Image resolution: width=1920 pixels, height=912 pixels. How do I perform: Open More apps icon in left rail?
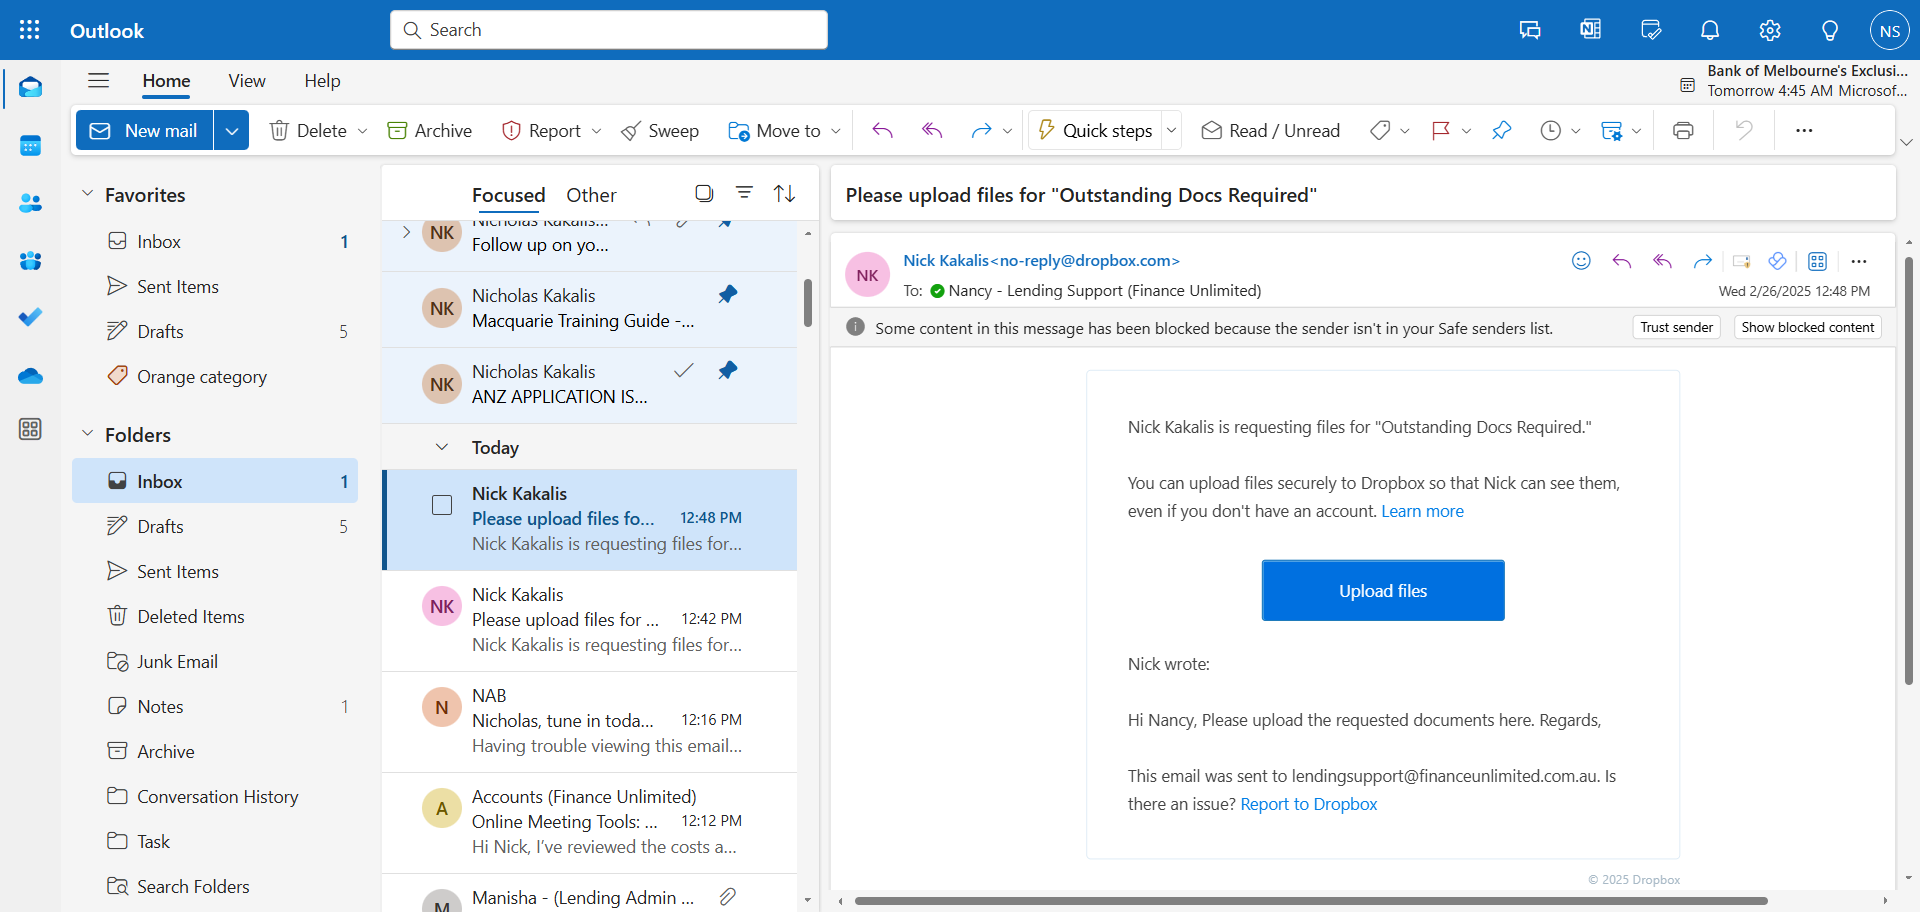point(30,429)
